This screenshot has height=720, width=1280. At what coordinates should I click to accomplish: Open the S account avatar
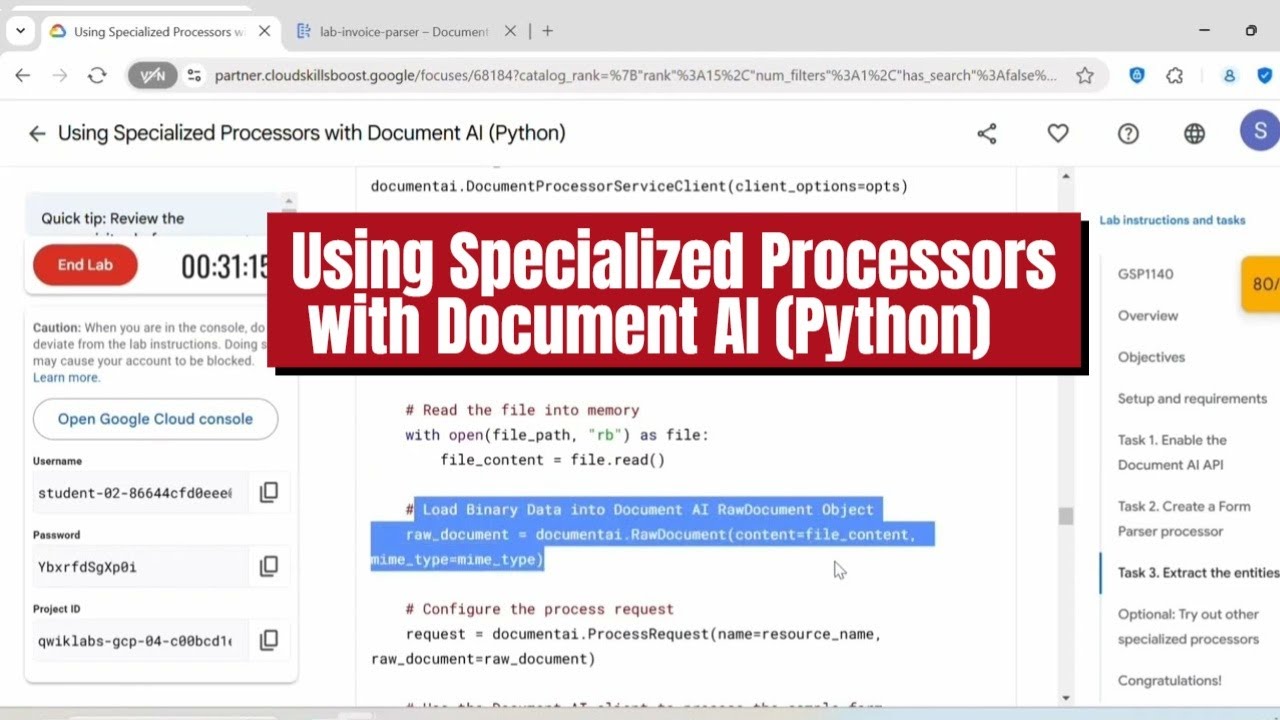(x=1260, y=131)
